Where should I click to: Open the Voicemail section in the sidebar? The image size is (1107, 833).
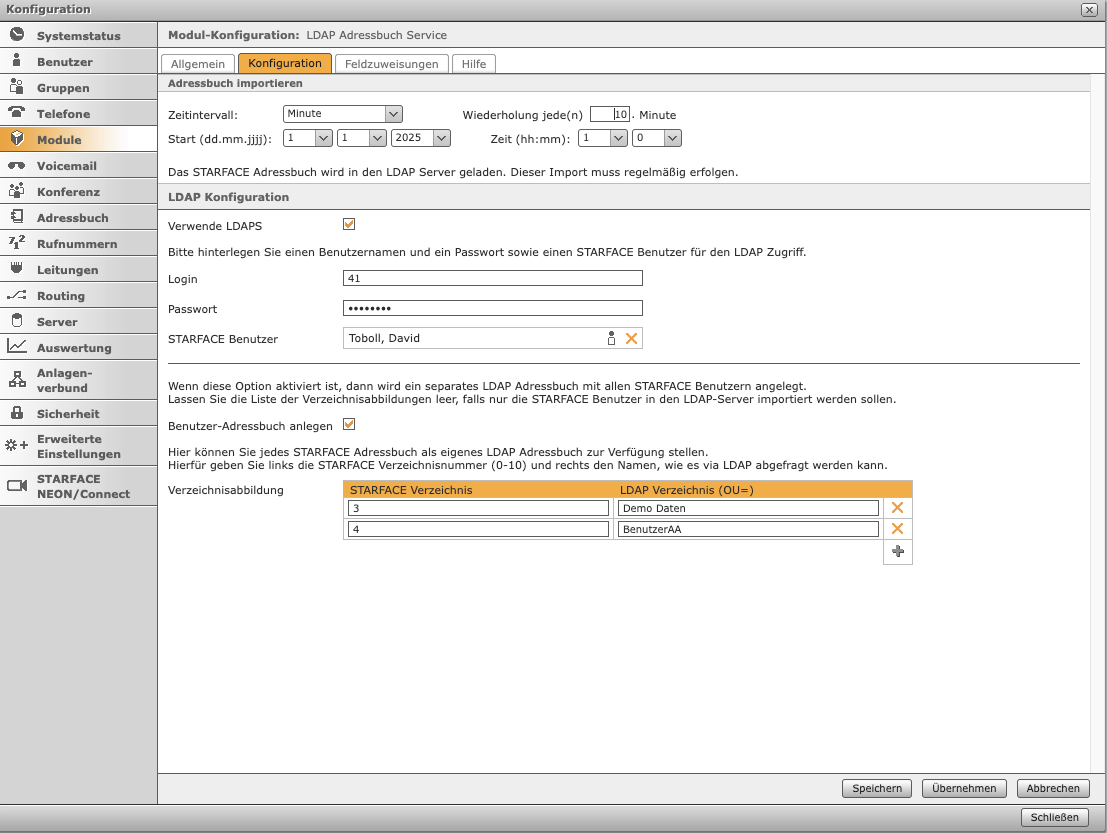point(67,166)
